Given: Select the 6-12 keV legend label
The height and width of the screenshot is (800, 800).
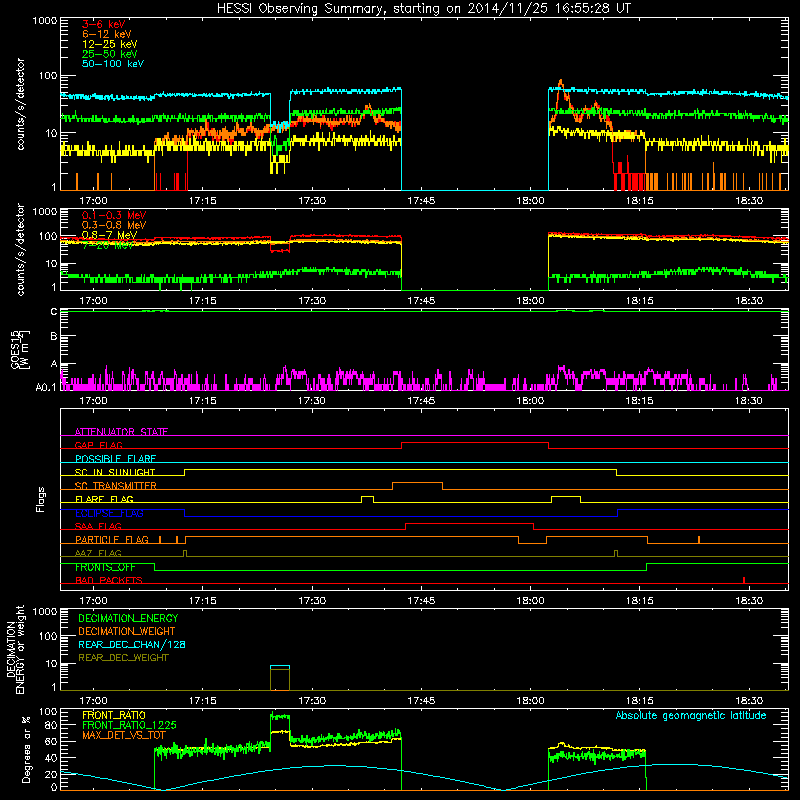Looking at the screenshot, I should [x=107, y=34].
